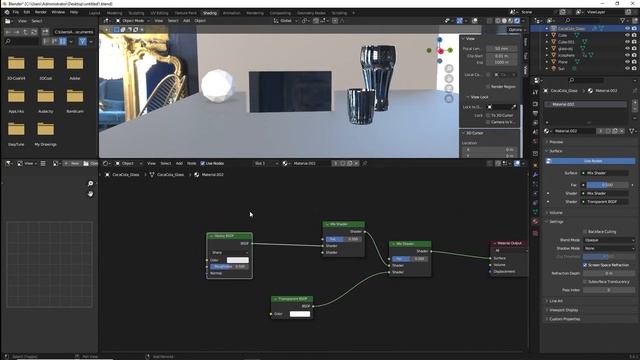
Task: Hide the Sun object in the outliner
Action: click(x=627, y=69)
